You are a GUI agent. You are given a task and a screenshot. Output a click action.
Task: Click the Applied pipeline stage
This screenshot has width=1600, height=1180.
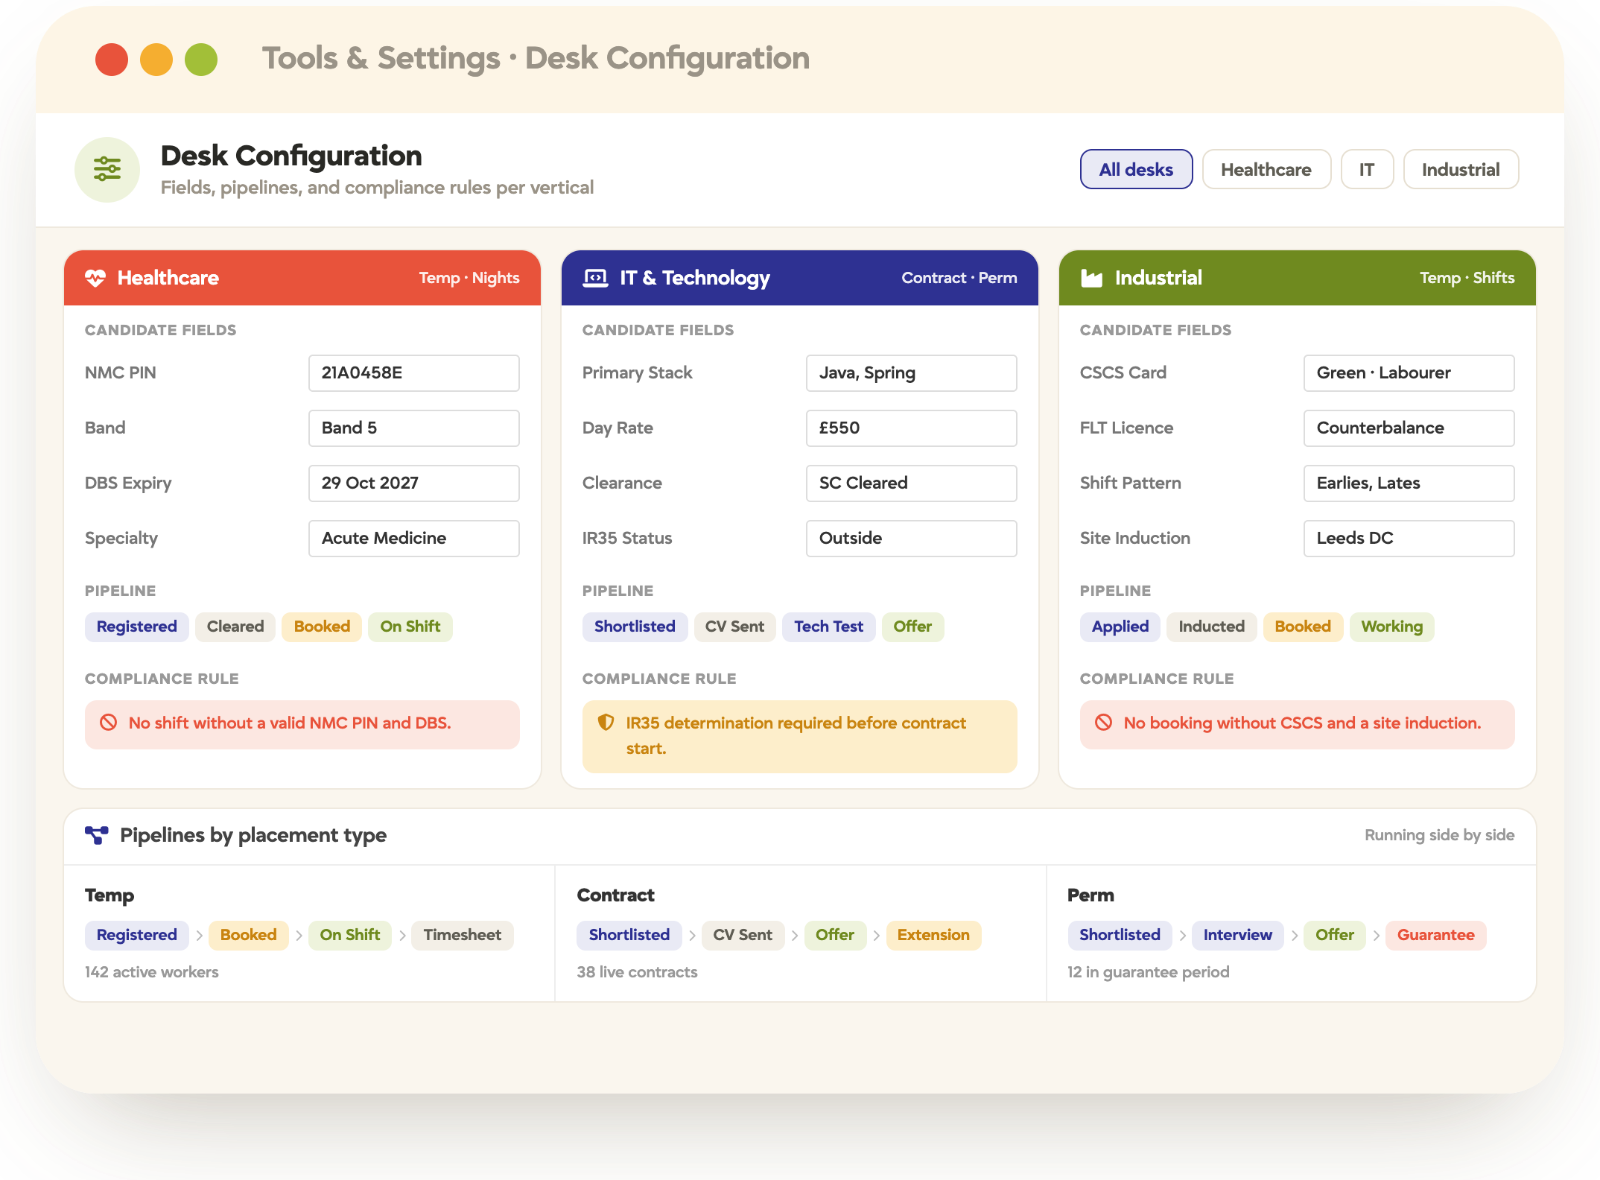(x=1120, y=627)
